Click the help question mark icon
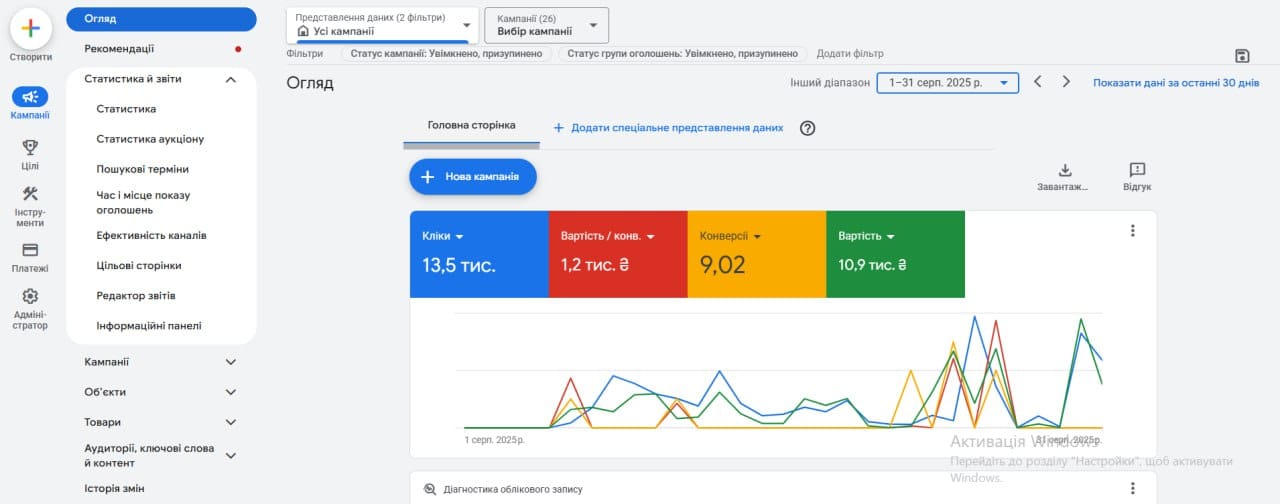The width and height of the screenshot is (1280, 504). [808, 128]
